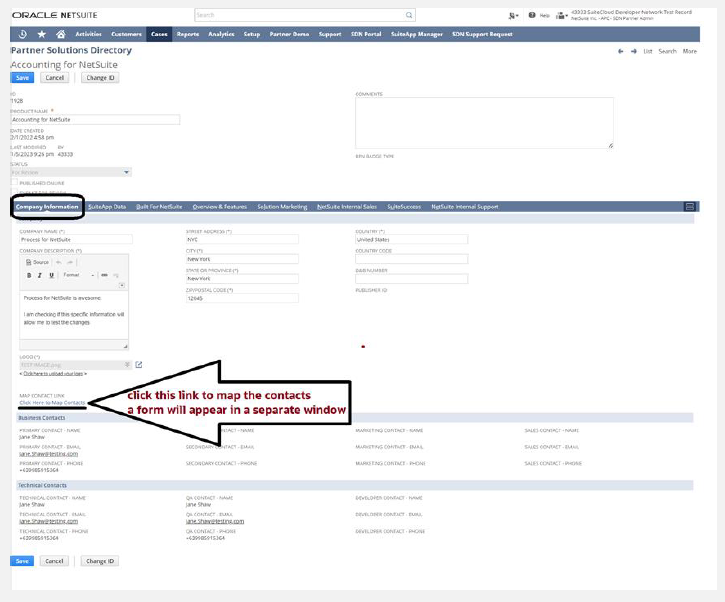Click the Undo arrow in the description editor

point(59,262)
